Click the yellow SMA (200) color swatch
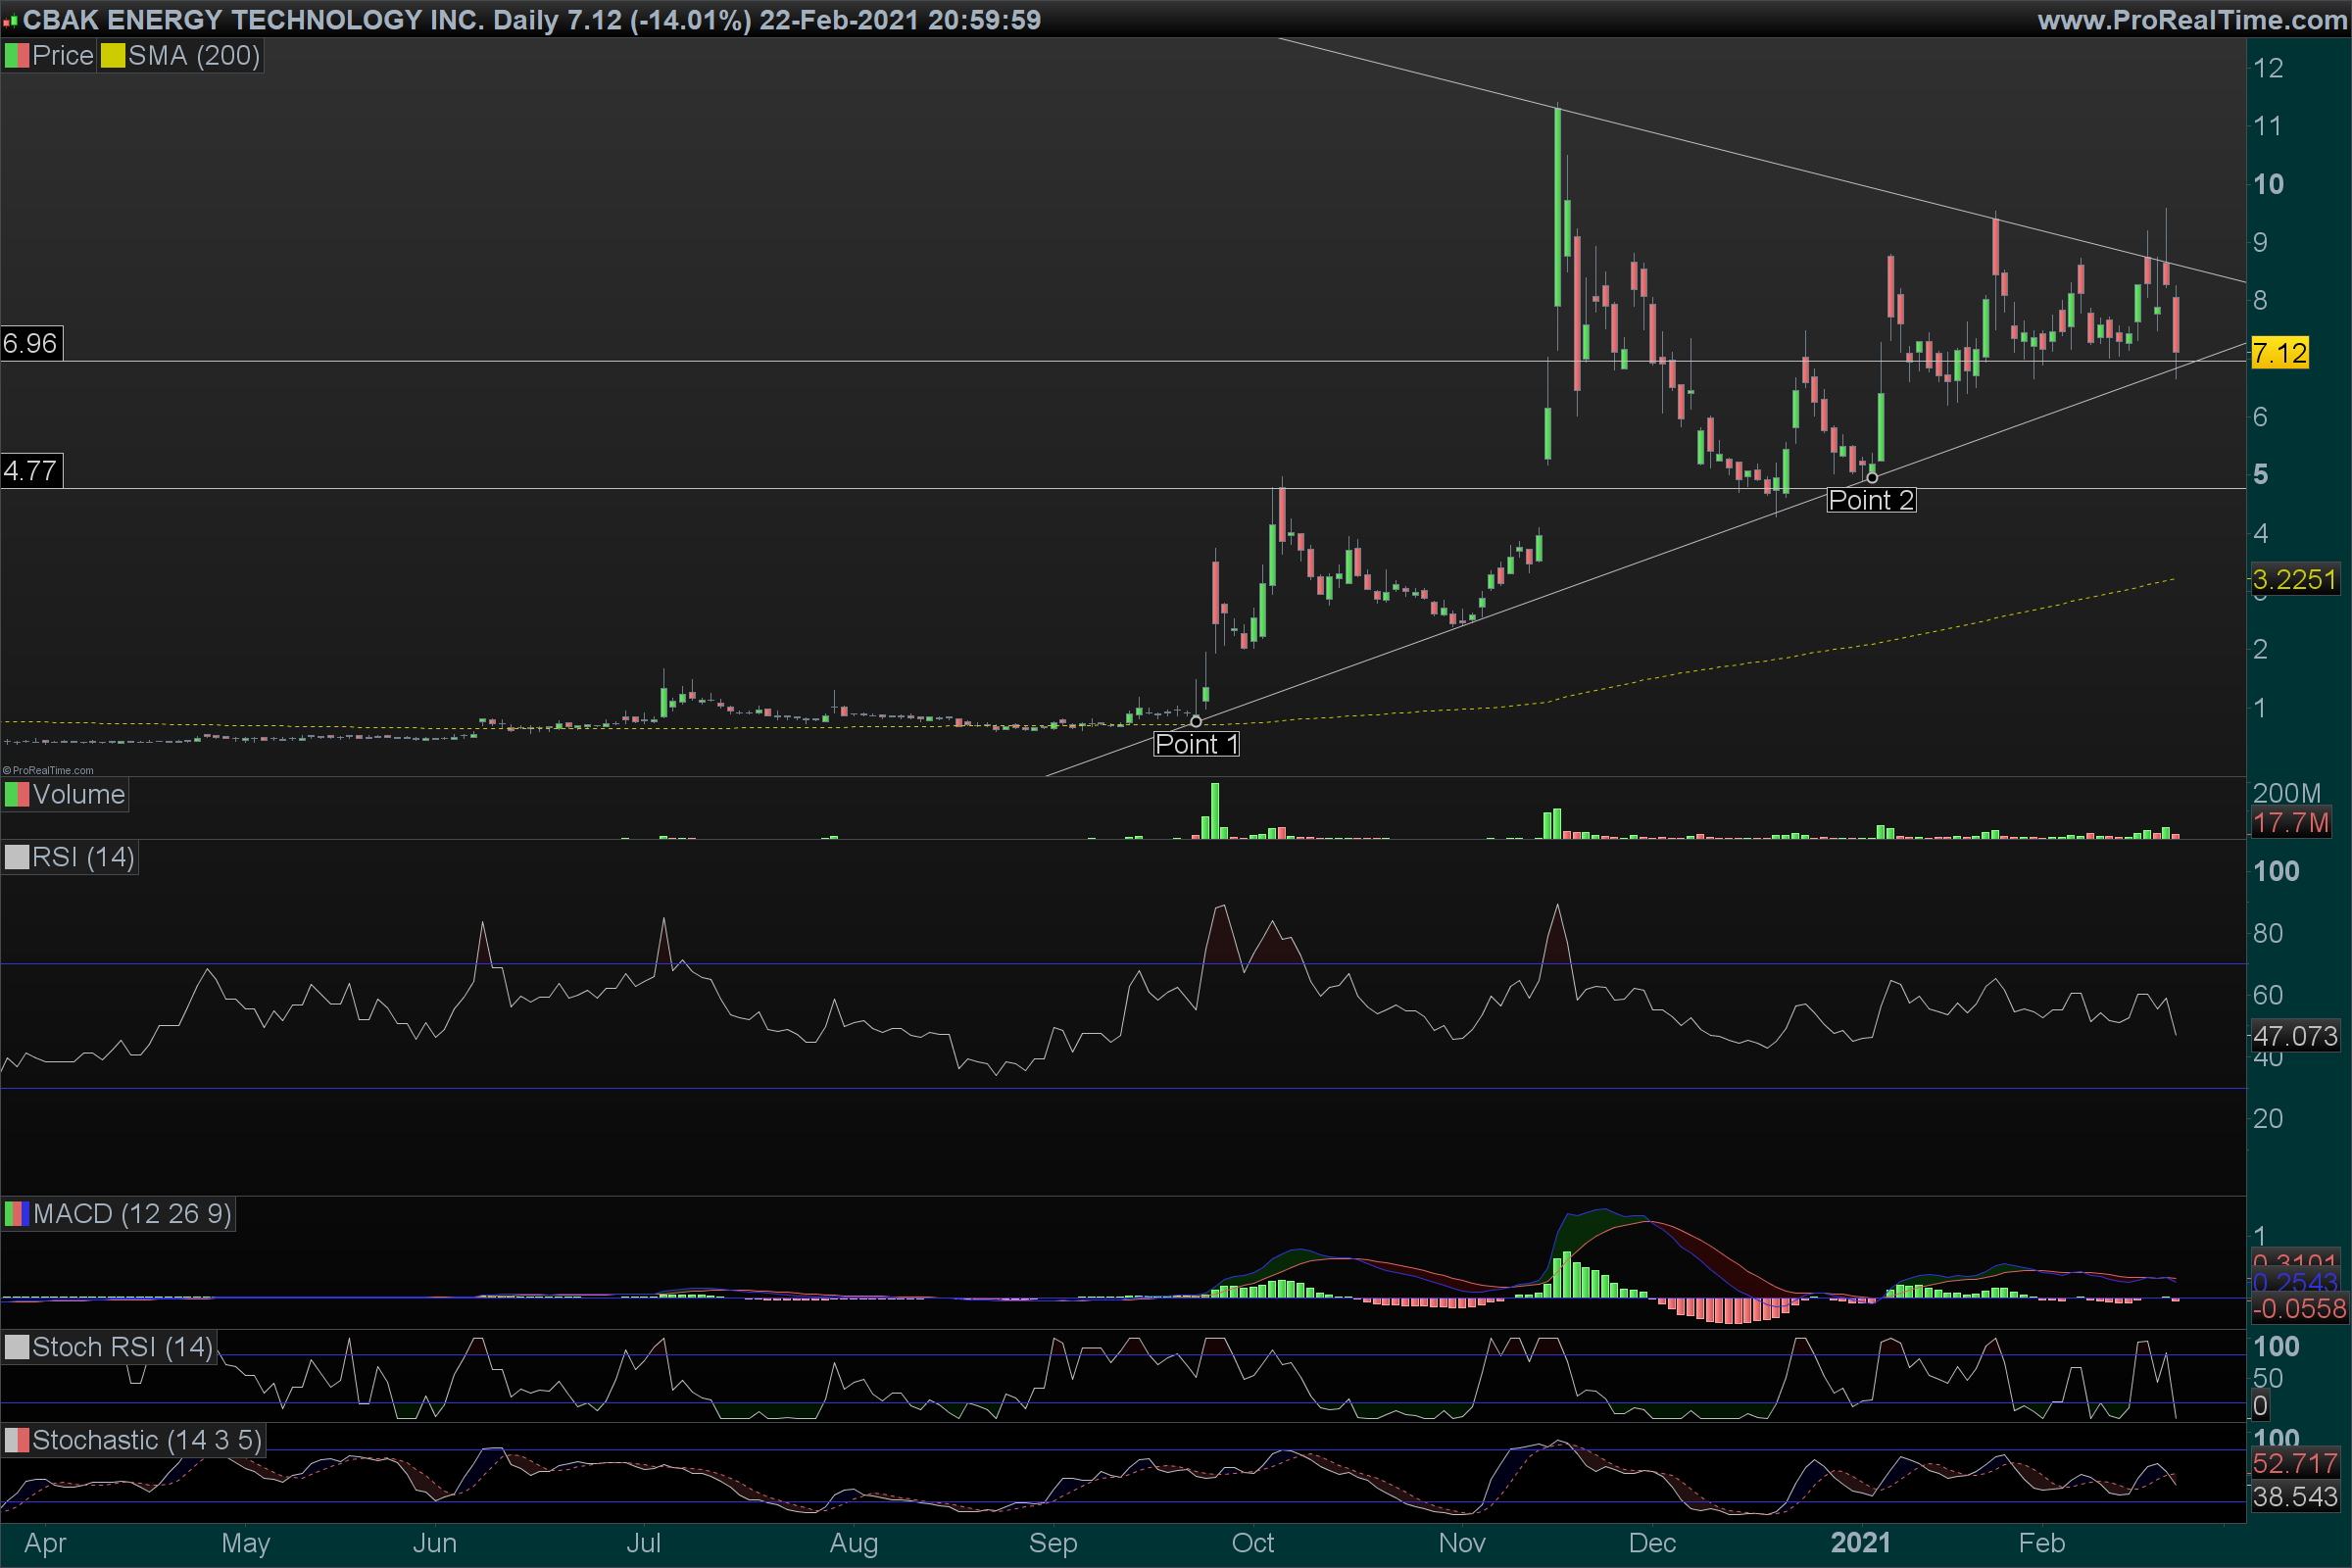 pyautogui.click(x=112, y=56)
